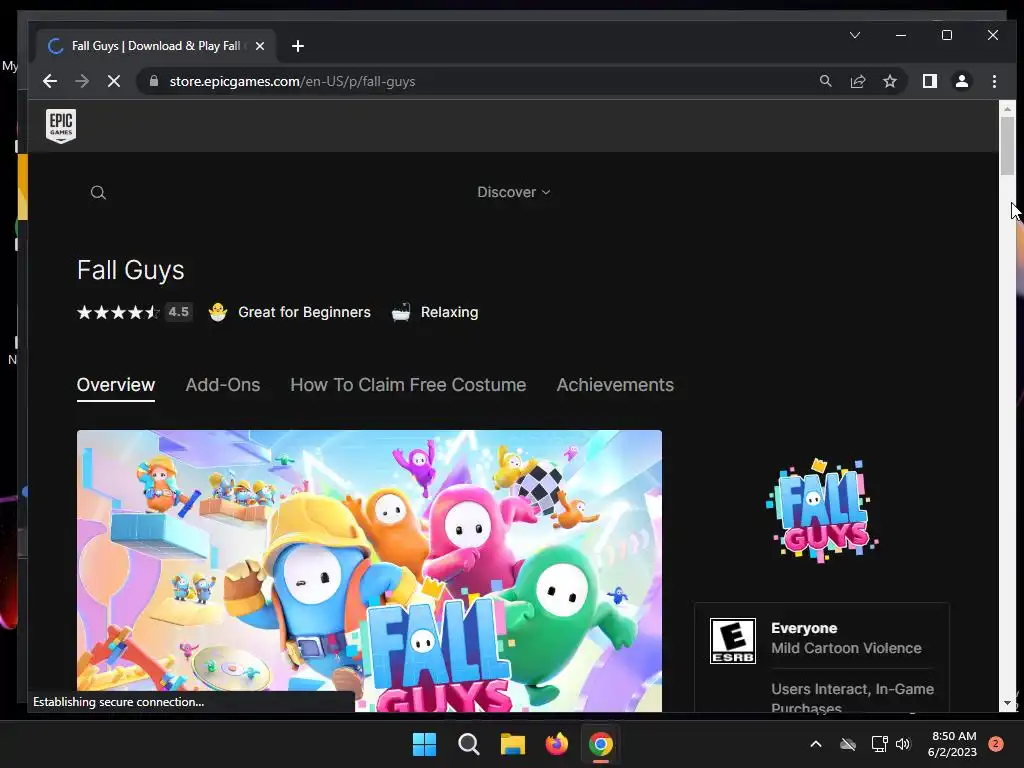Screen dimensions: 1024x768
Task: Click the ESRB Everyone rating badge
Action: (733, 641)
